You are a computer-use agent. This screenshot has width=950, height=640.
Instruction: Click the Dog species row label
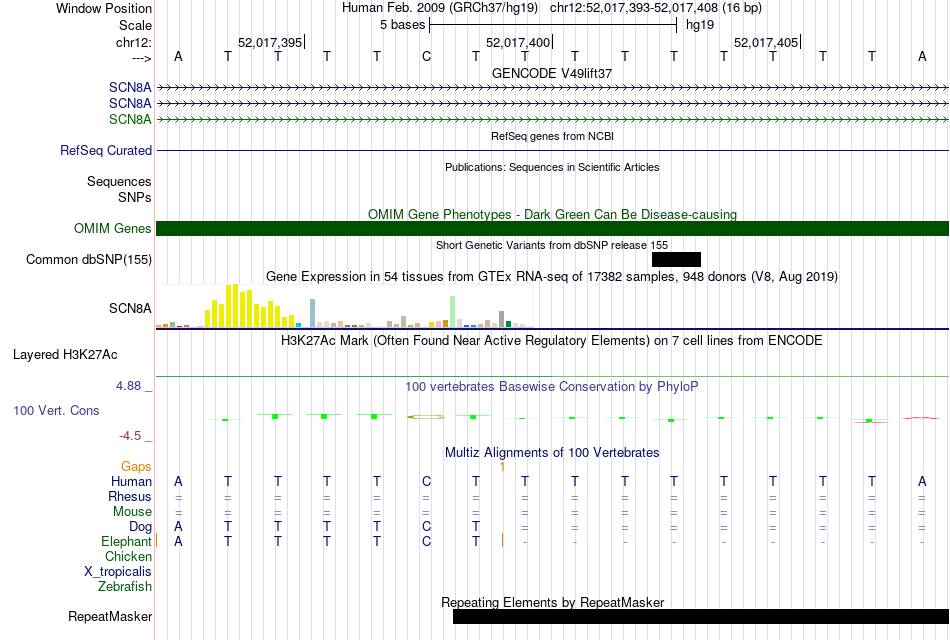pyautogui.click(x=140, y=527)
